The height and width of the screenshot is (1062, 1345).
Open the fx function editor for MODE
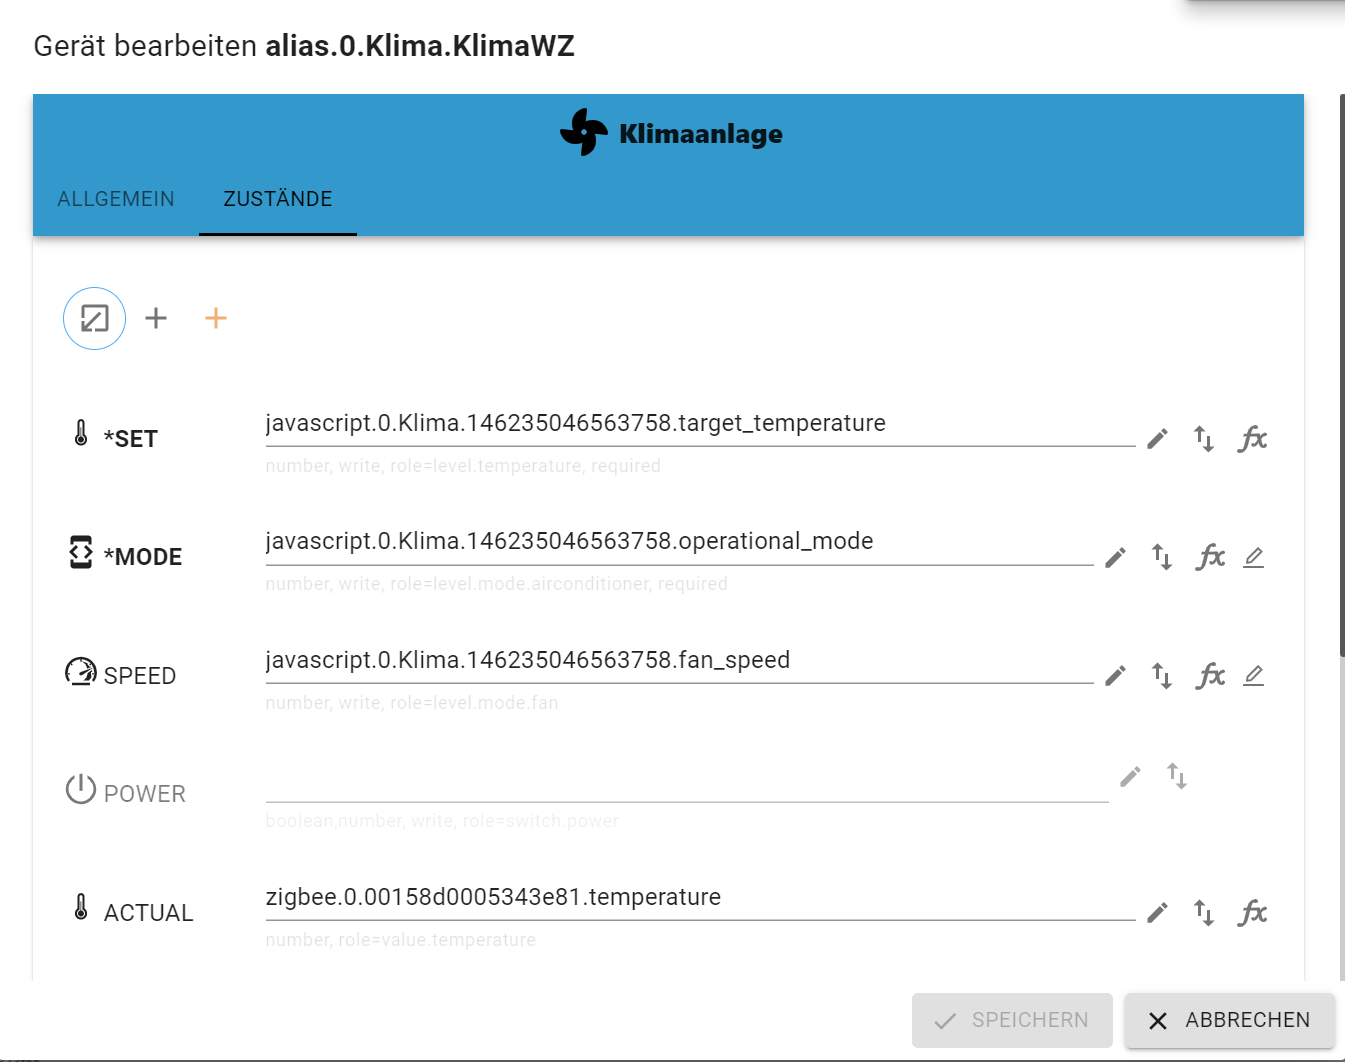click(x=1210, y=557)
